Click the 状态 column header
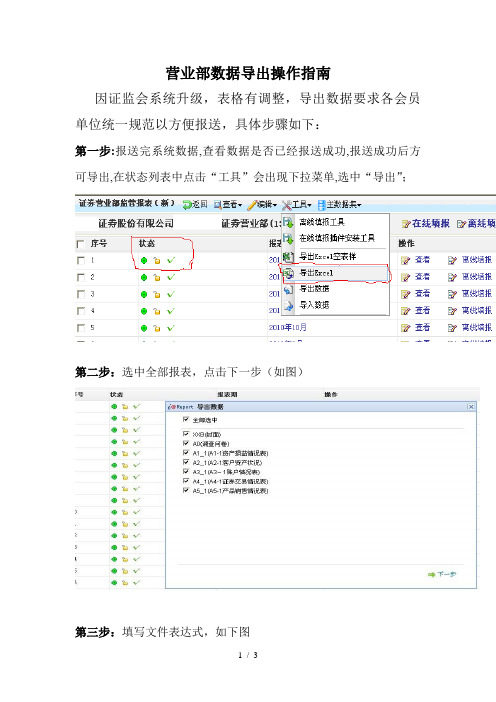The width and height of the screenshot is (496, 702). pos(147,243)
